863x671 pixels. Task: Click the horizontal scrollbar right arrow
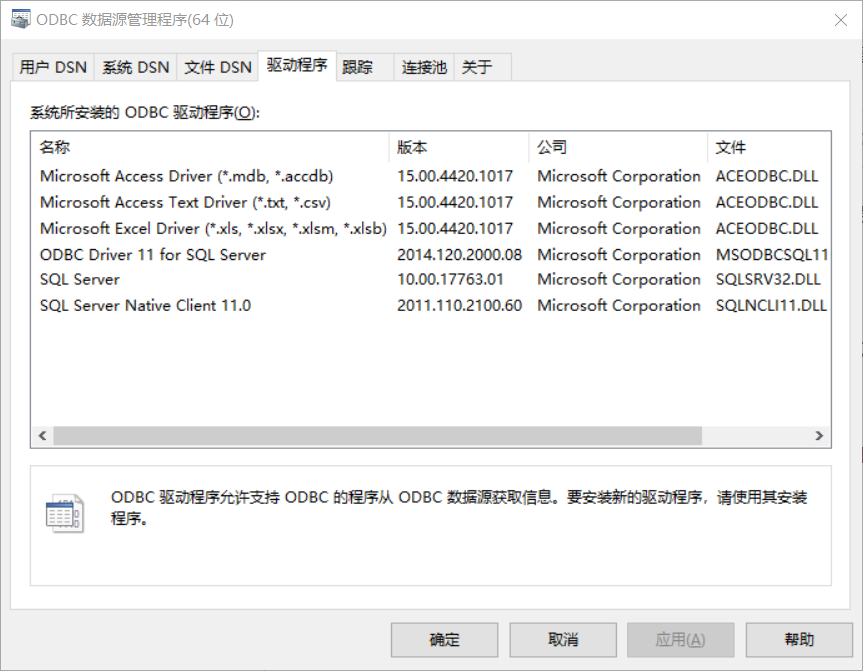(819, 435)
